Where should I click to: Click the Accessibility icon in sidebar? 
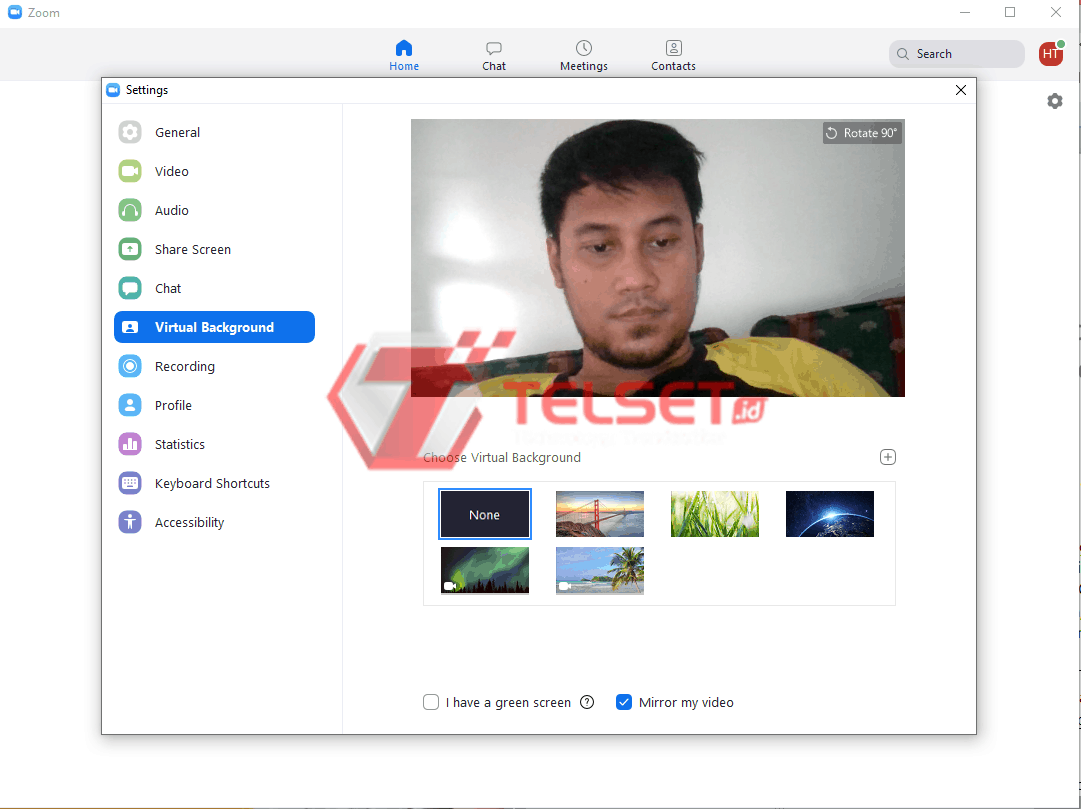click(x=130, y=522)
